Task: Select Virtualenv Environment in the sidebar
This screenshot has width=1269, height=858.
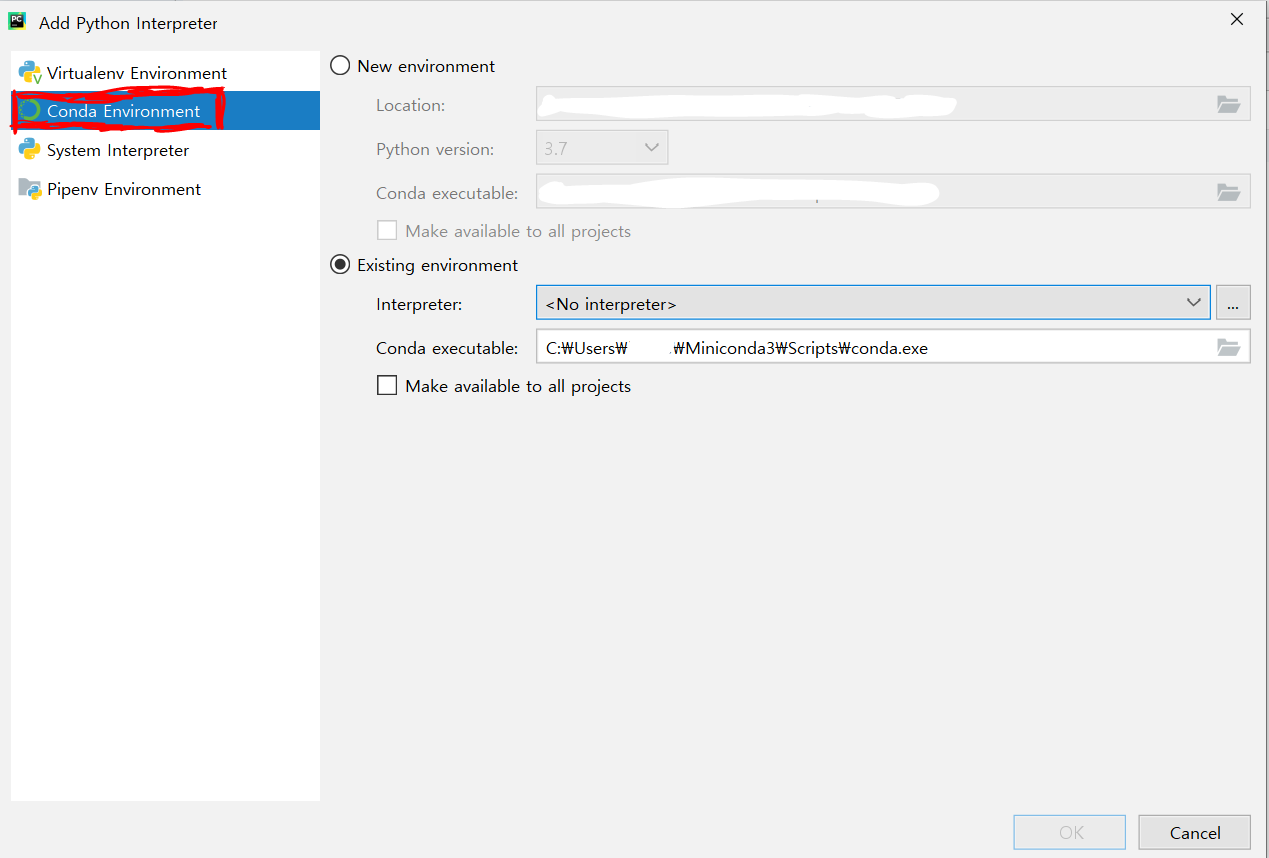Action: tap(165, 73)
